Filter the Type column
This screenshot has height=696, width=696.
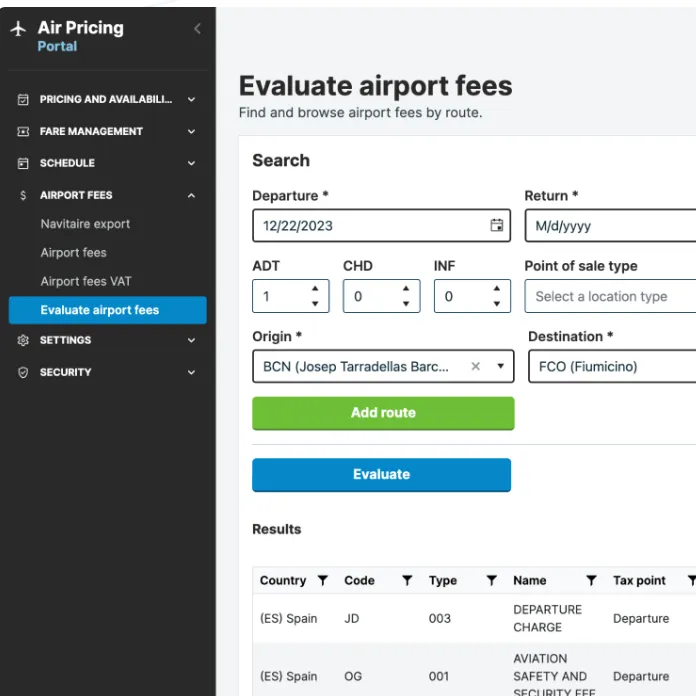click(x=491, y=580)
